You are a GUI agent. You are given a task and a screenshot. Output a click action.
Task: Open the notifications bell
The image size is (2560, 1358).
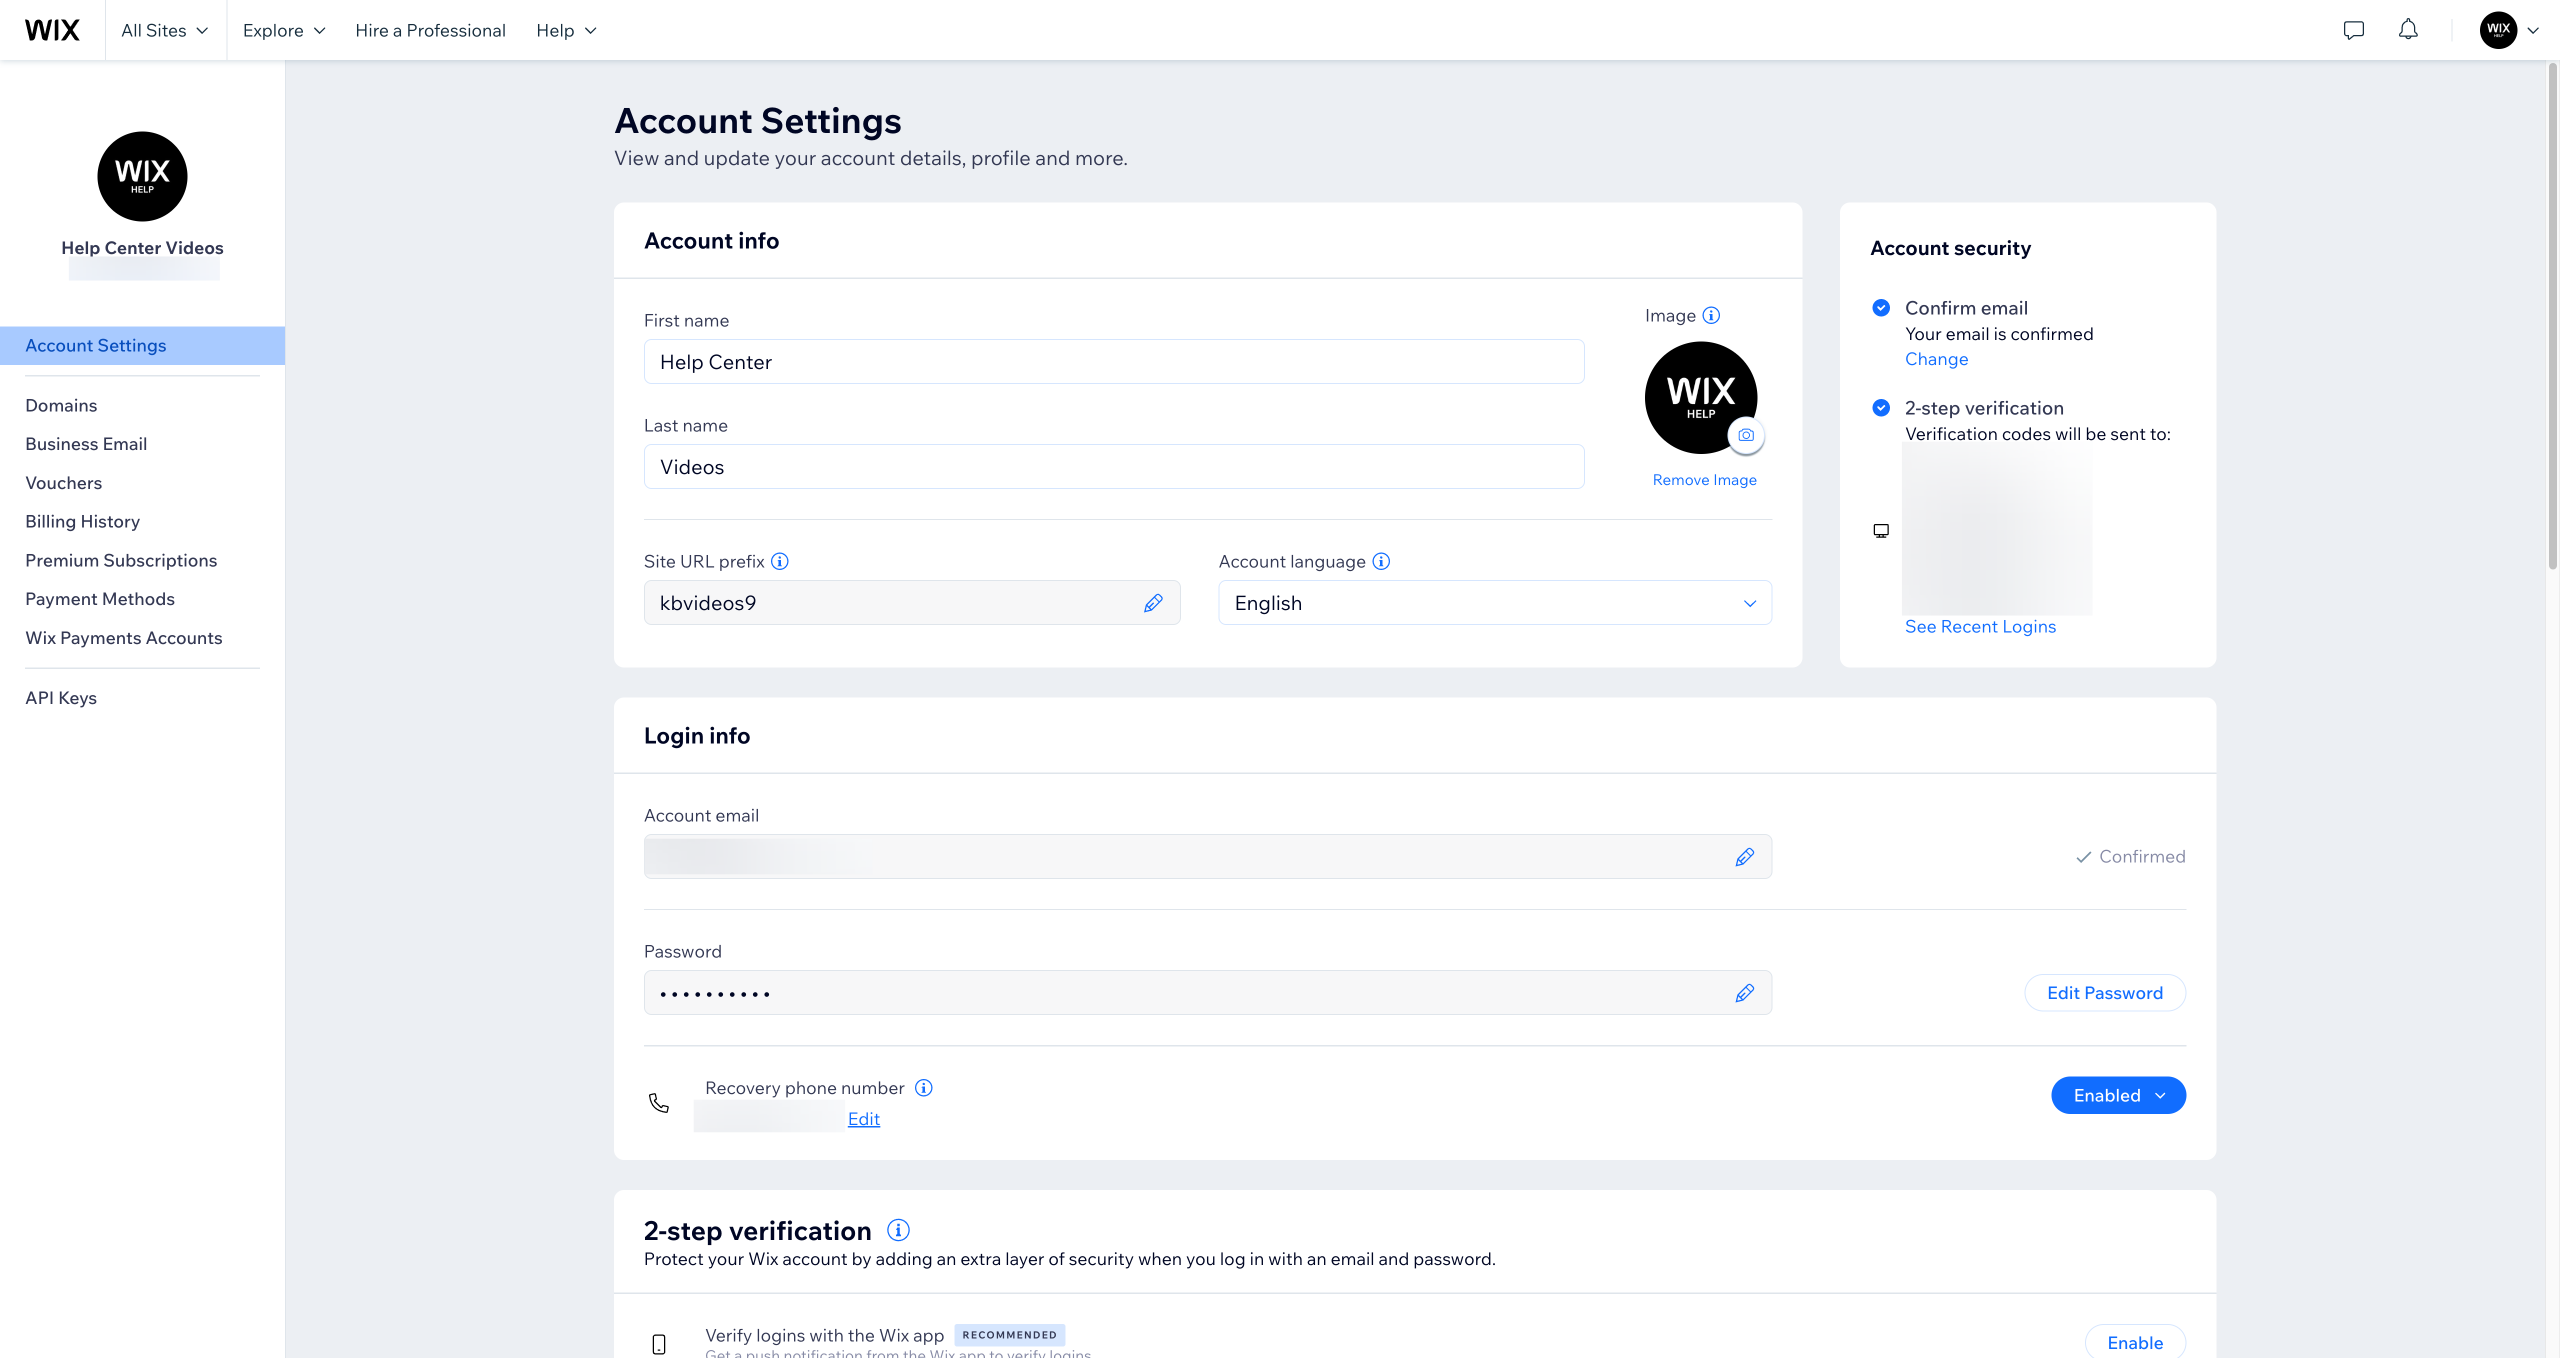coord(2408,30)
